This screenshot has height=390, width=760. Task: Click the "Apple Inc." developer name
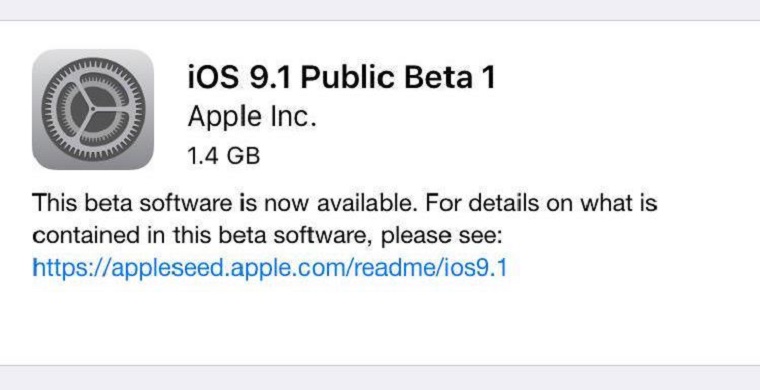click(252, 117)
